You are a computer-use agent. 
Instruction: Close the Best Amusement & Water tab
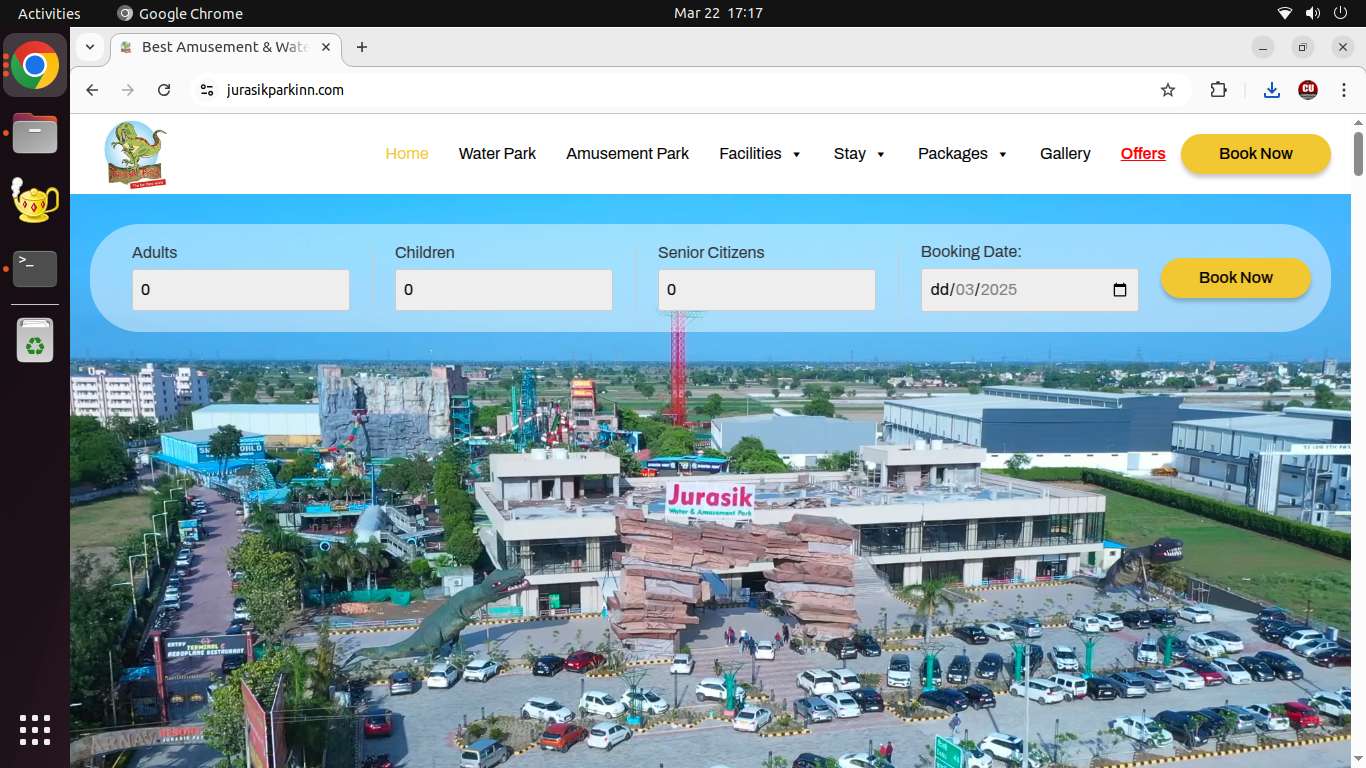click(x=326, y=47)
